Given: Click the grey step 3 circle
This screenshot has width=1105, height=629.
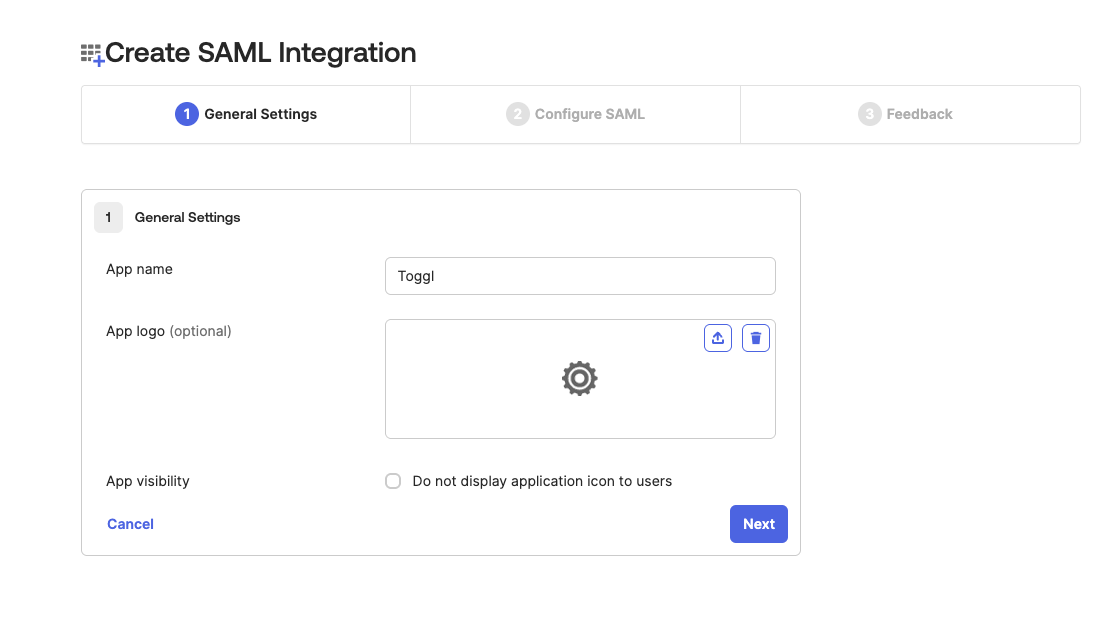Looking at the screenshot, I should pyautogui.click(x=869, y=114).
